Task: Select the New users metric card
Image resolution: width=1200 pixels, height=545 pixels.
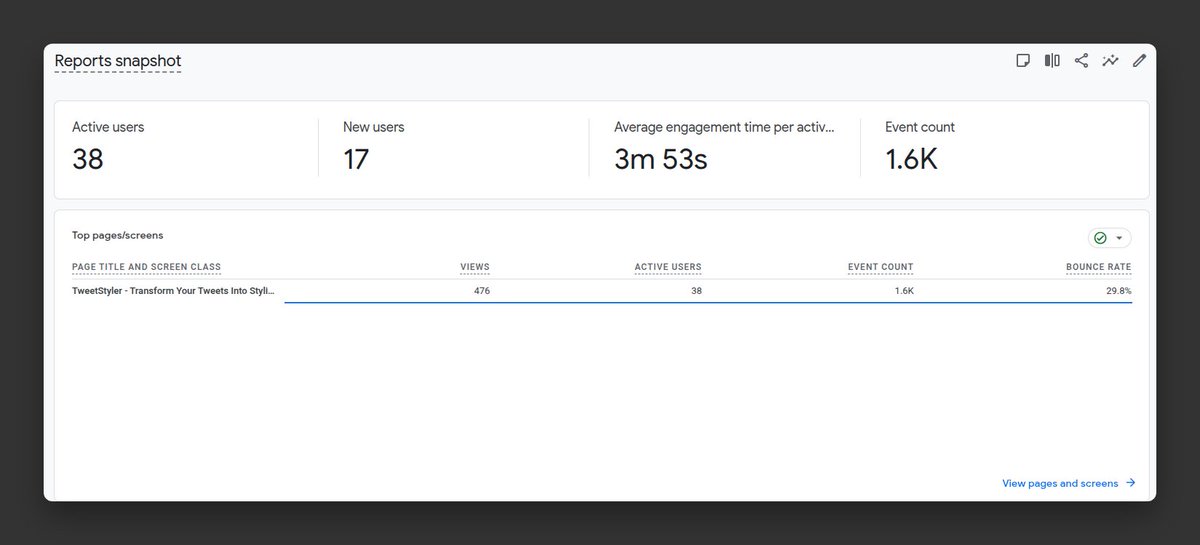Action: (453, 148)
